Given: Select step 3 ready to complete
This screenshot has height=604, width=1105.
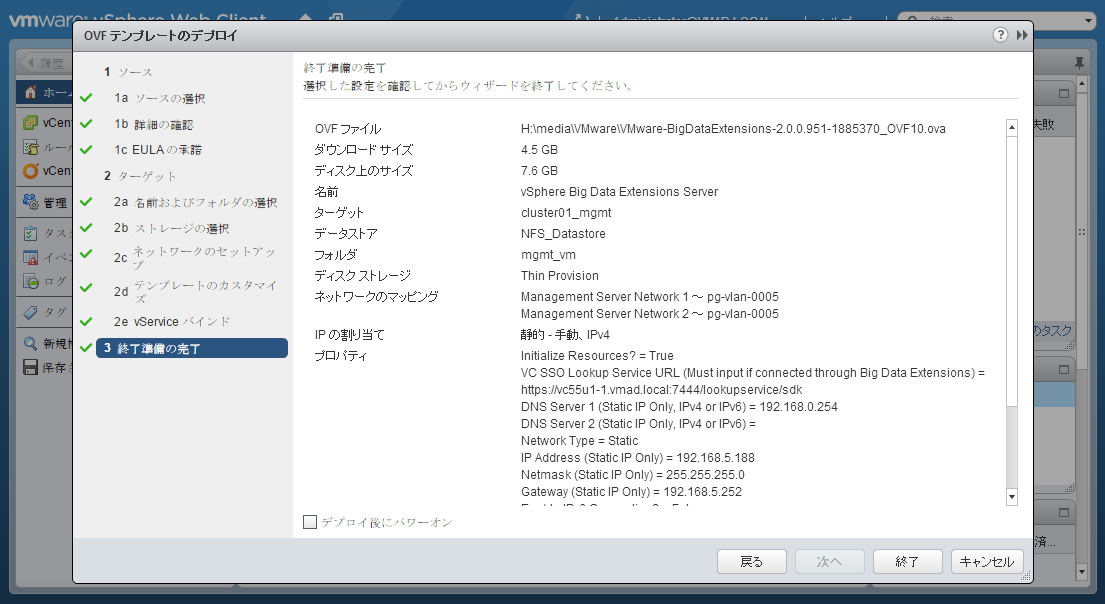Looking at the screenshot, I should [x=192, y=348].
